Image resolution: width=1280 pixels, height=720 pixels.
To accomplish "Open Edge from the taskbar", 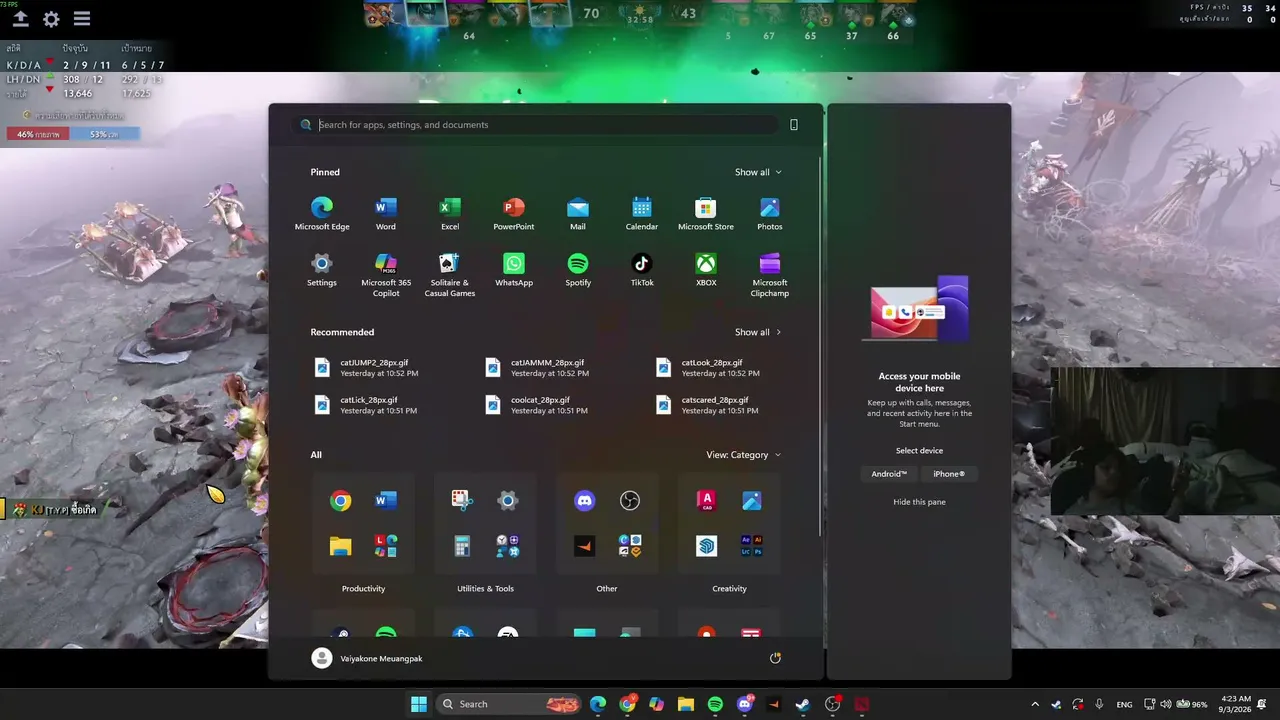I will pos(598,704).
